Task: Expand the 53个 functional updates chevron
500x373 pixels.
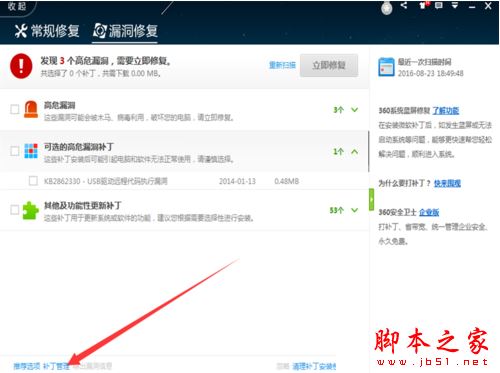Action: (355, 210)
